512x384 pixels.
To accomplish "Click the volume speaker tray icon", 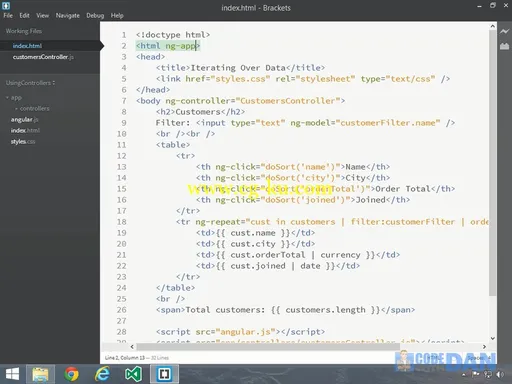I will 500,375.
